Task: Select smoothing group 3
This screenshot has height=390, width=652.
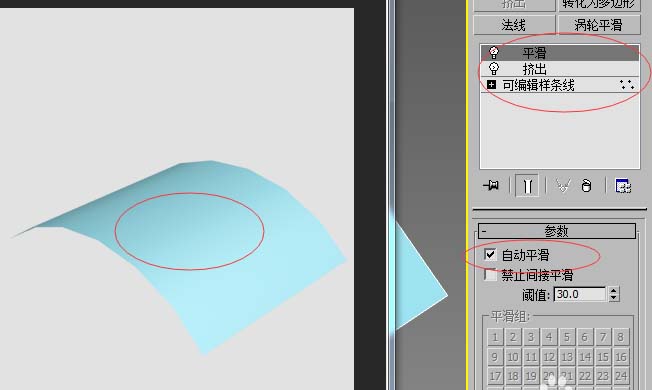Action: 531,337
